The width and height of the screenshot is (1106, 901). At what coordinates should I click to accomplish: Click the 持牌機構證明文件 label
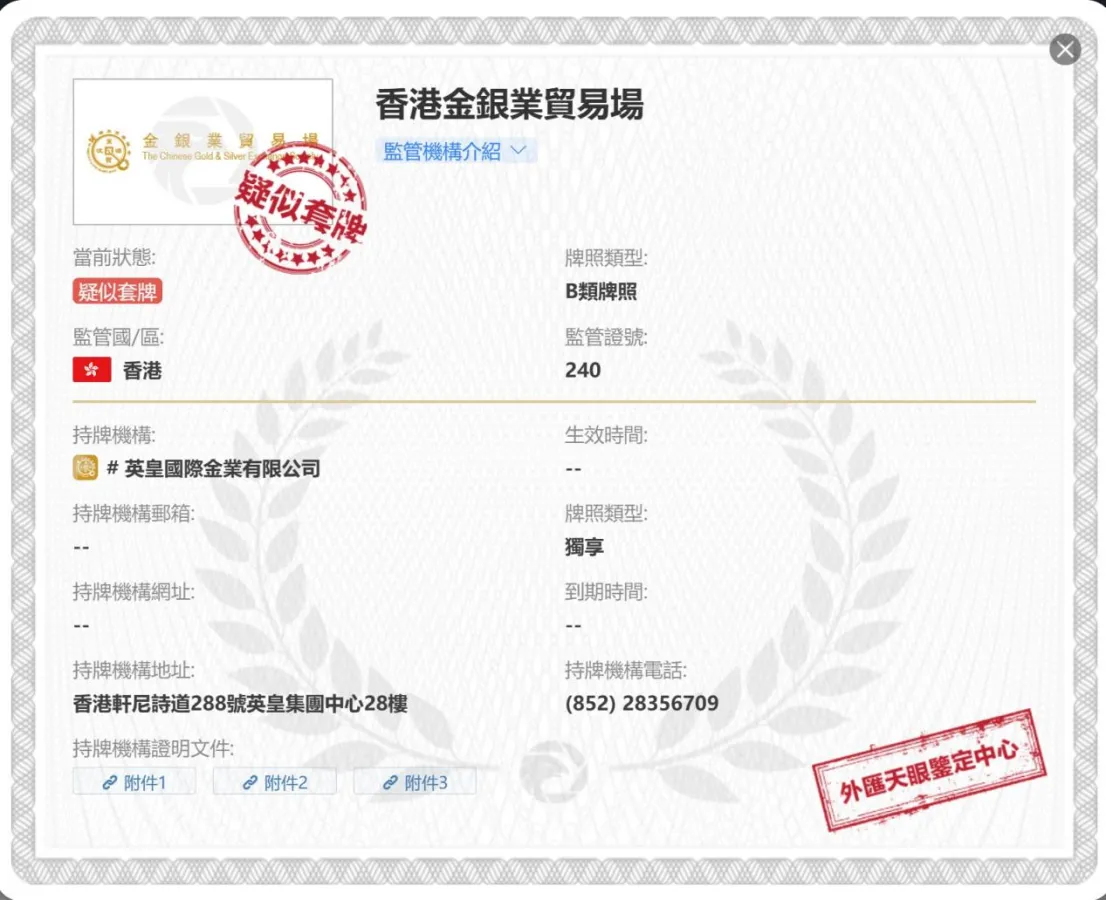(154, 748)
